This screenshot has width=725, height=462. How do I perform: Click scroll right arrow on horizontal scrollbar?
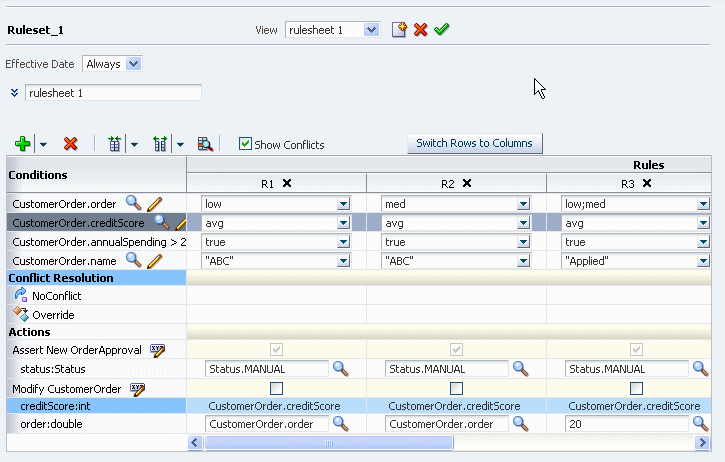(x=702, y=443)
